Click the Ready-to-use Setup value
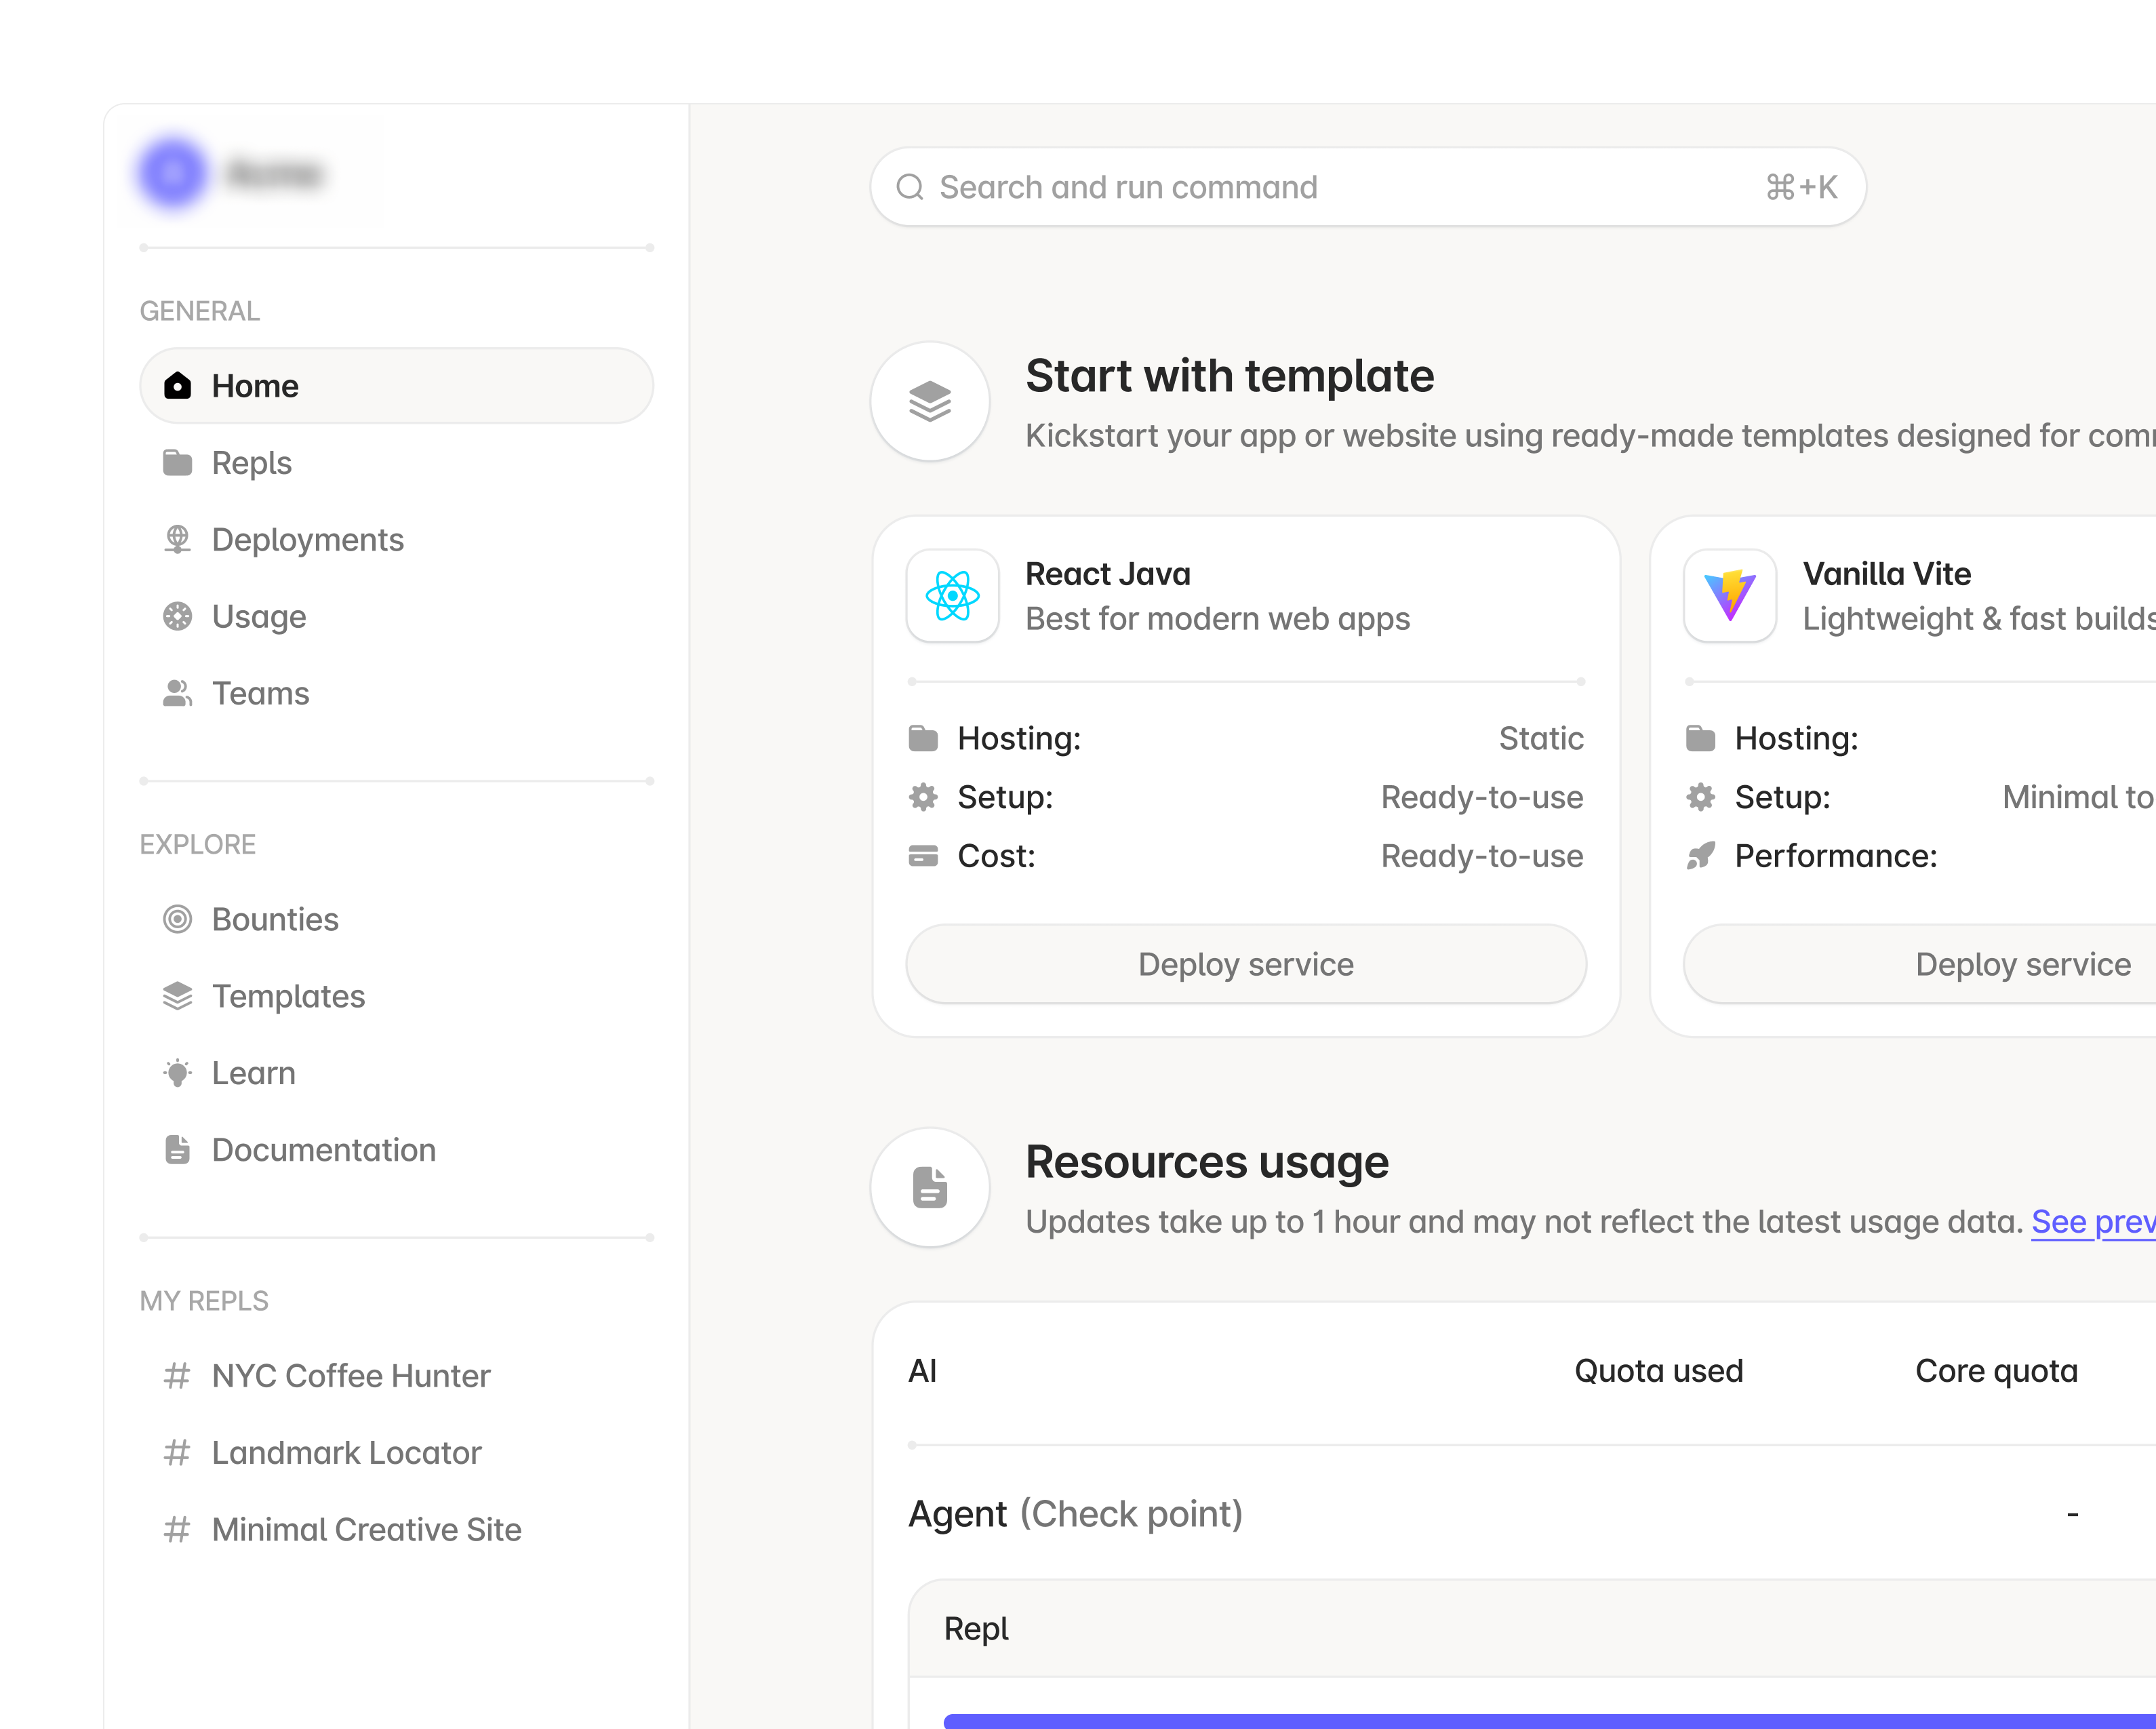The width and height of the screenshot is (2156, 1729). click(1482, 797)
